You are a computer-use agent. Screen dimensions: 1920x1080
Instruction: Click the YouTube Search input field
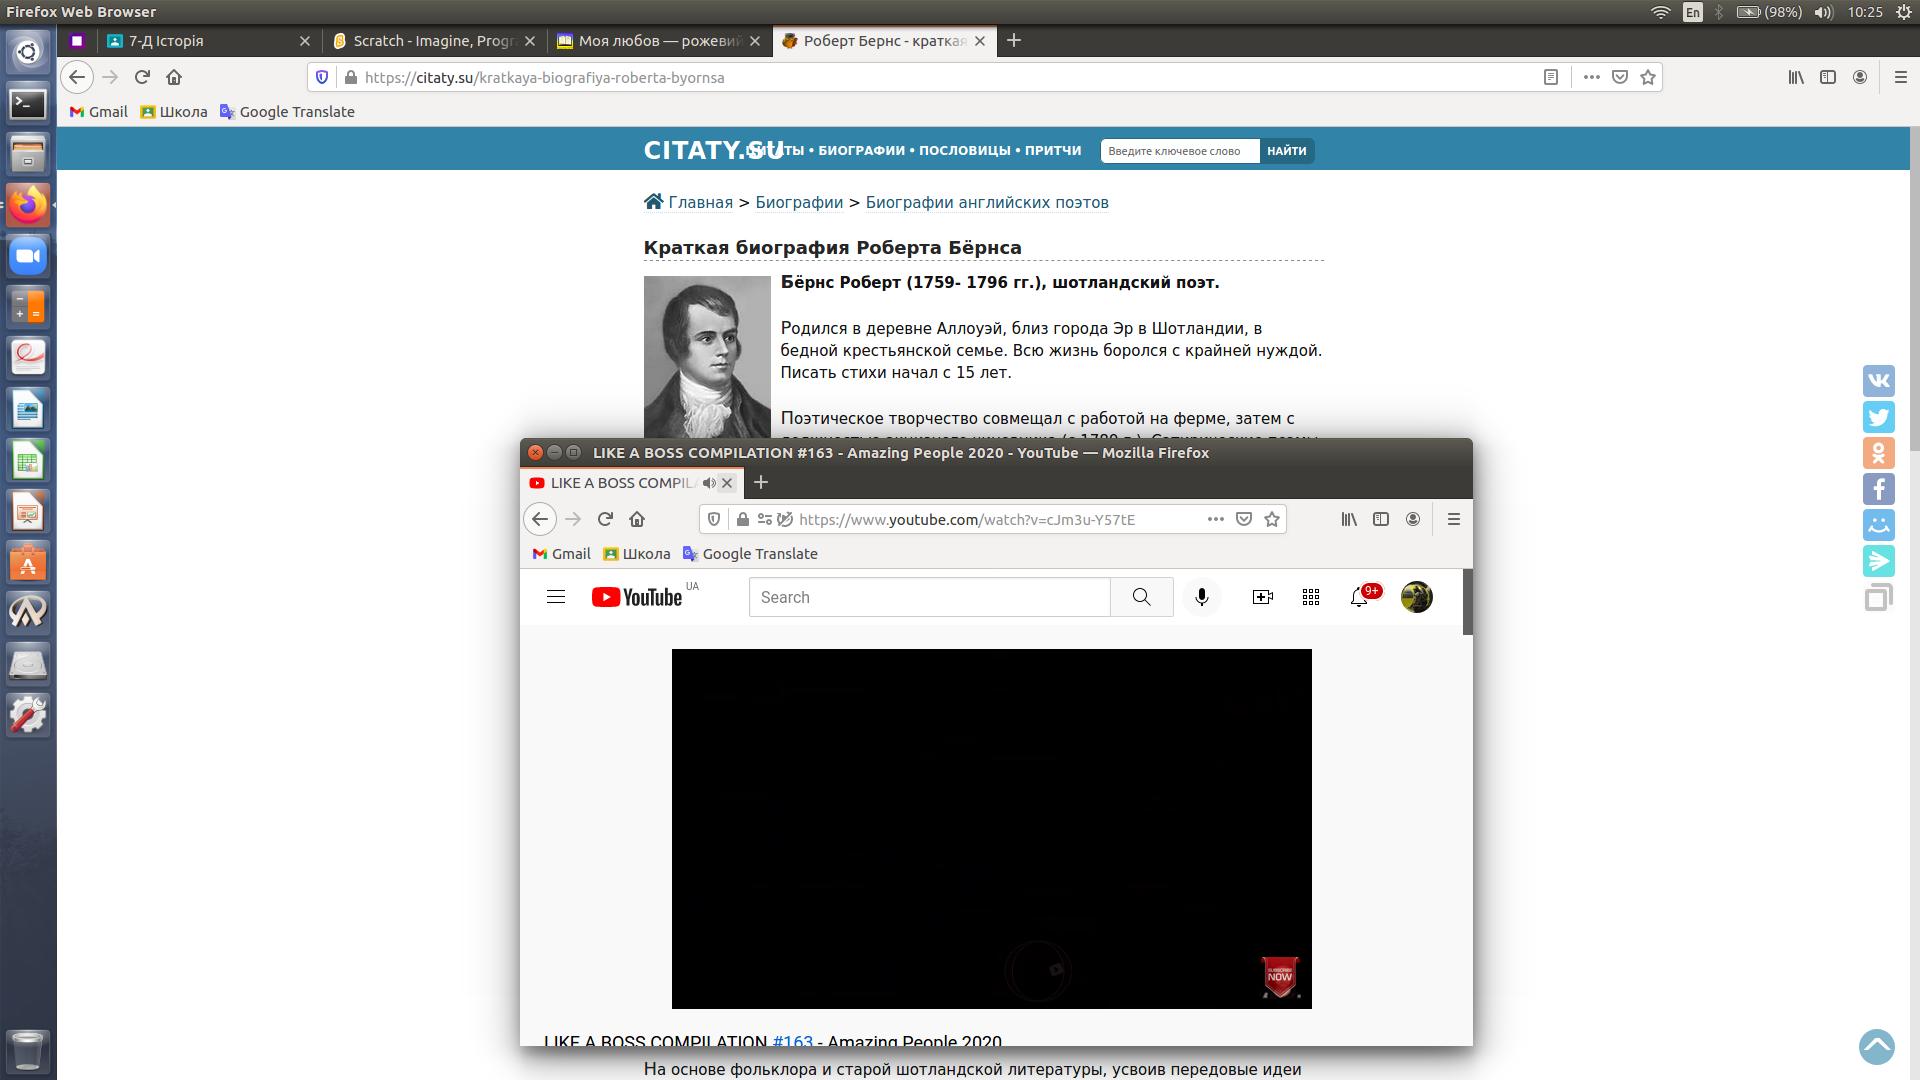(x=929, y=597)
